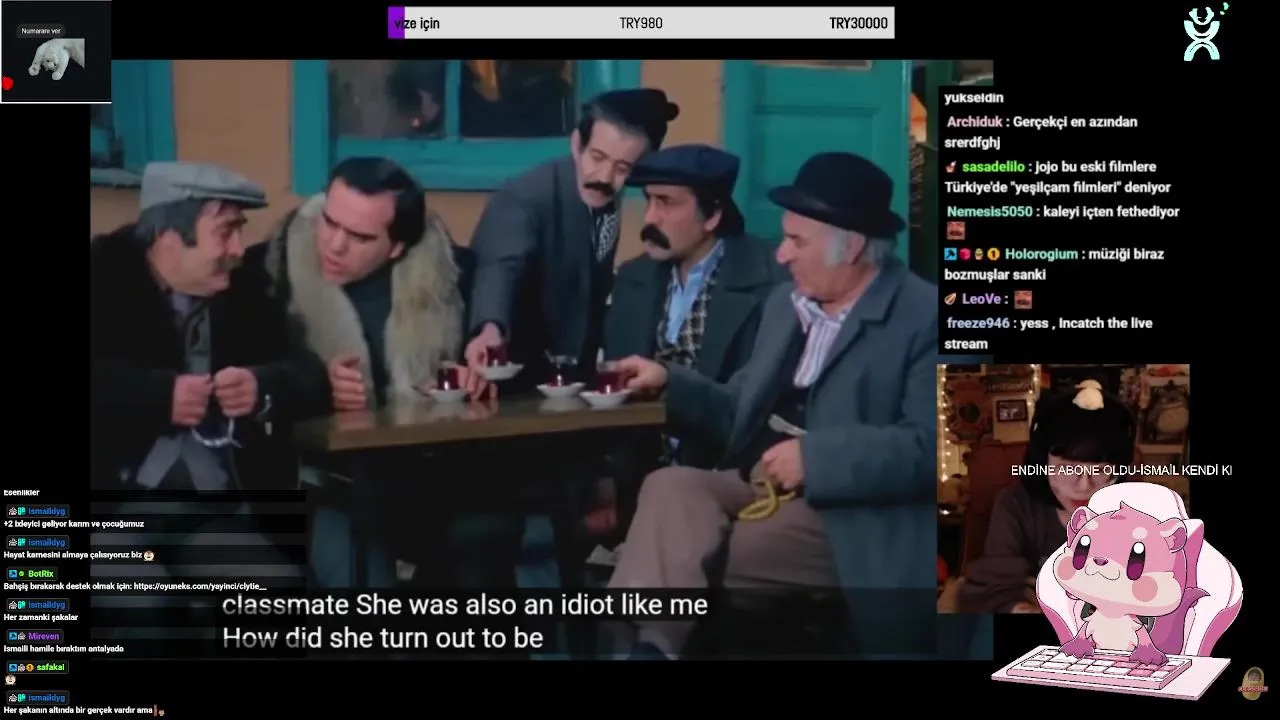Click the yellow number-one badge before Holorogium
The height and width of the screenshot is (720, 1280).
[x=993, y=254]
